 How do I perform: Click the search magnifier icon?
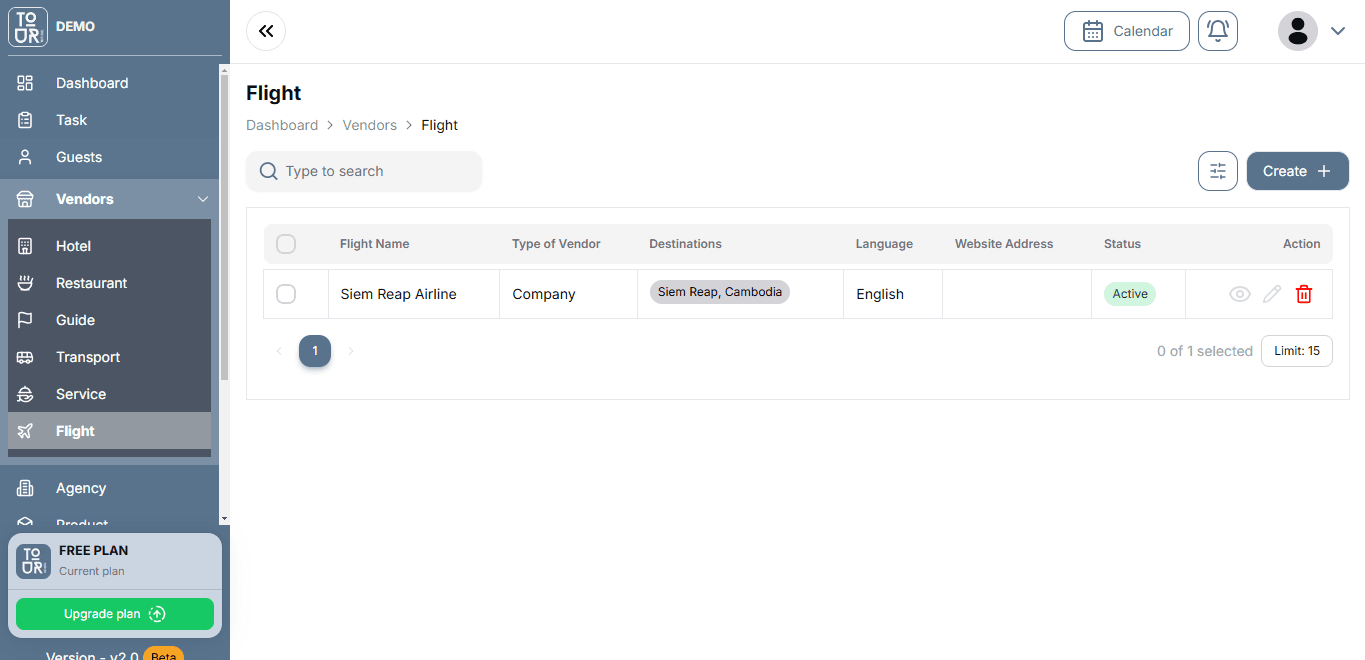tap(267, 171)
